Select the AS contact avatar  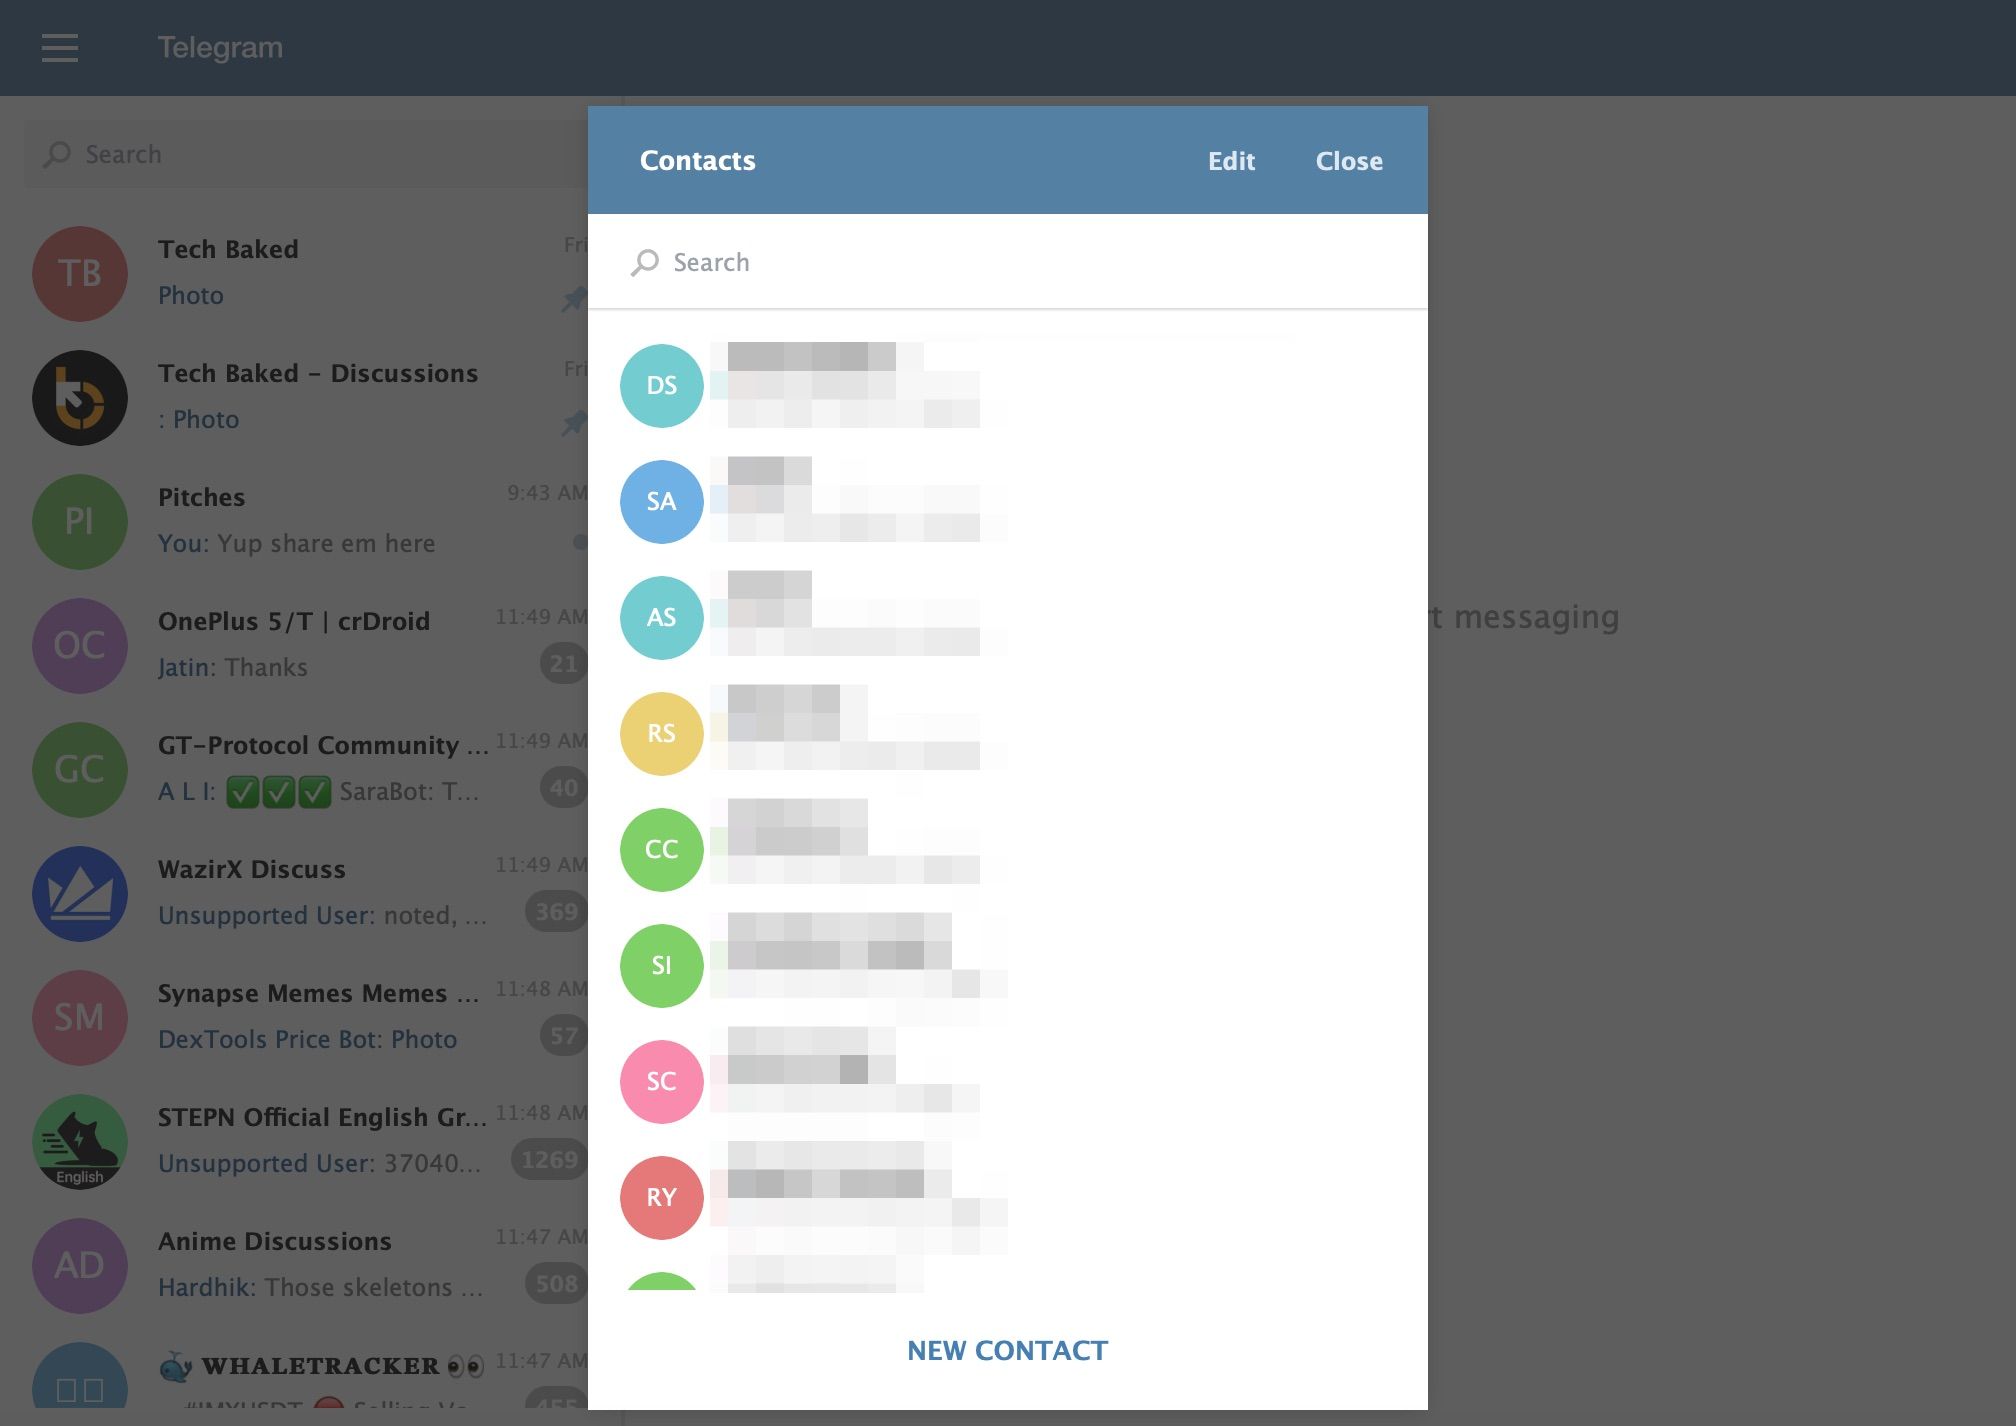coord(662,618)
